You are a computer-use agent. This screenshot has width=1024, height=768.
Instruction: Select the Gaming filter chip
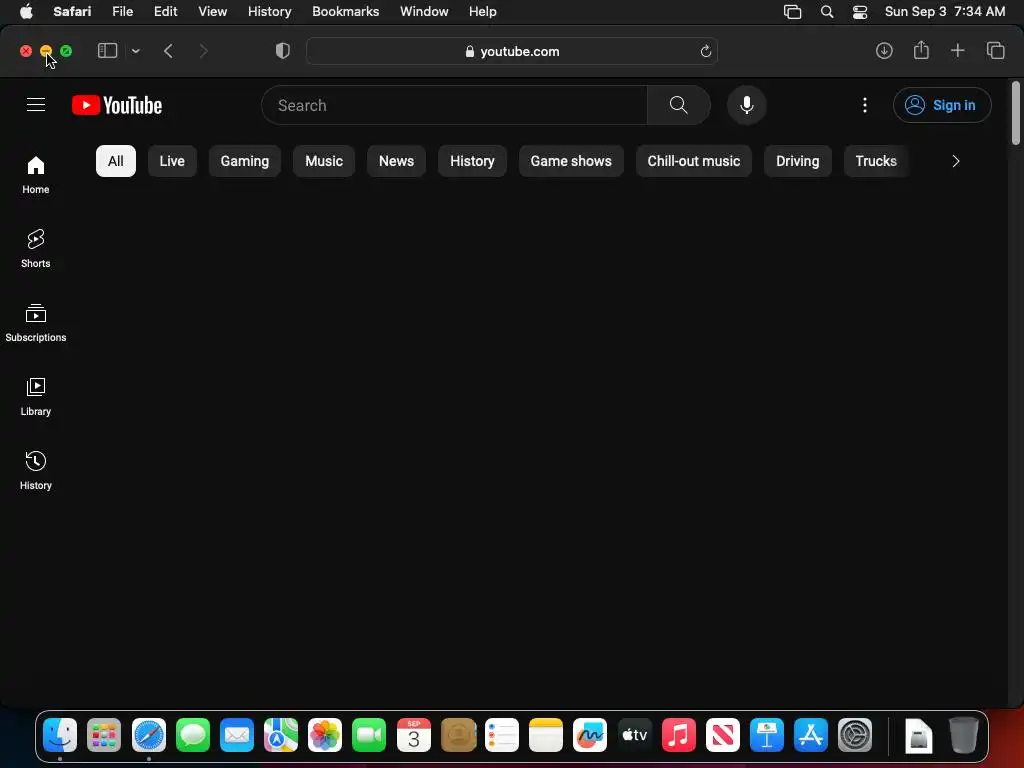pos(245,161)
